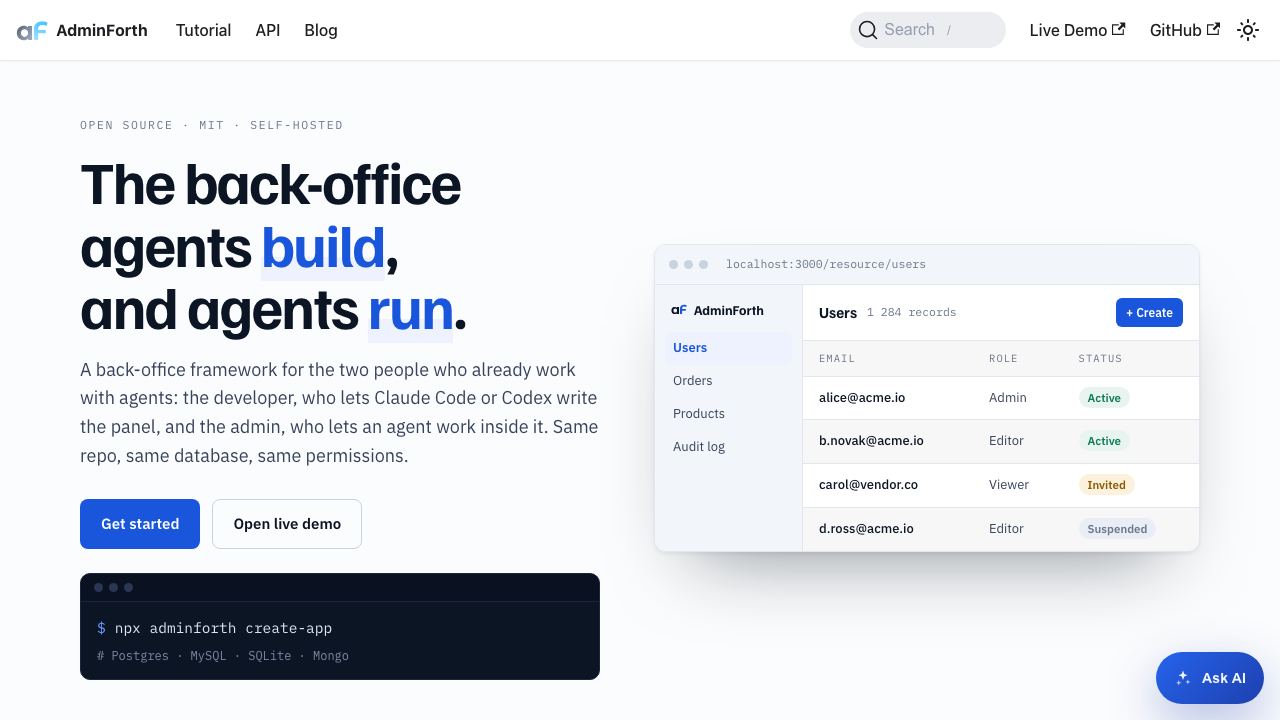Click the Open live demo button
Viewport: 1280px width, 720px height.
tap(287, 524)
